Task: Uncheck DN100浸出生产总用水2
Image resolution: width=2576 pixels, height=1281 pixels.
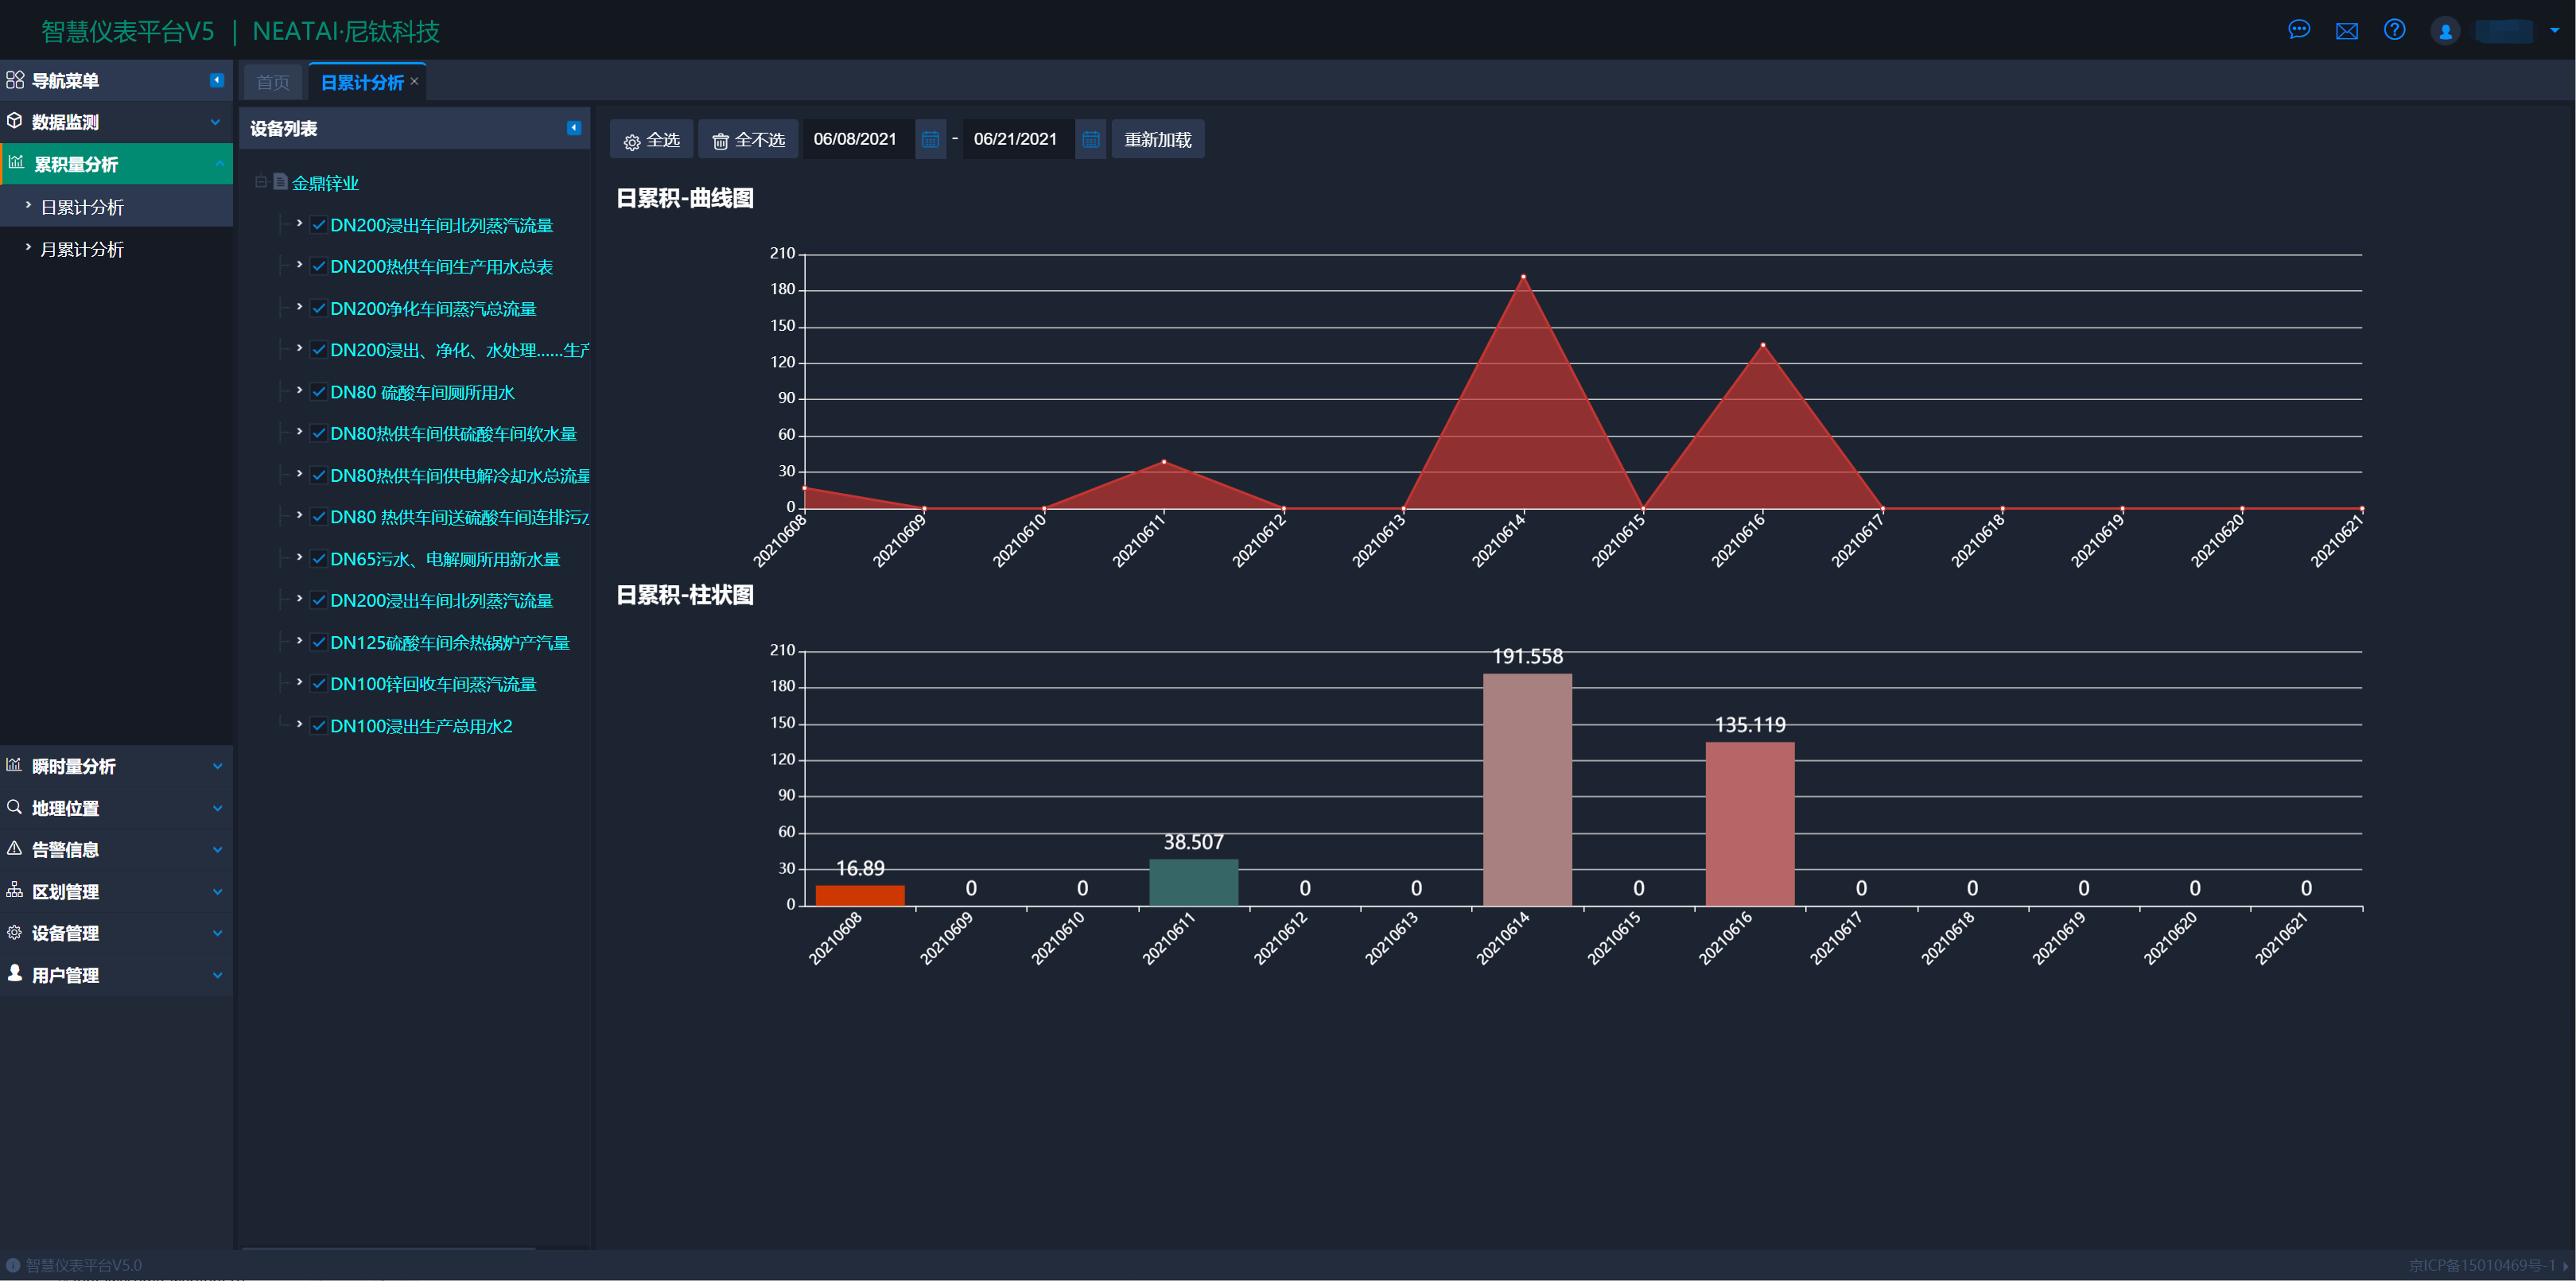Action: 318,725
